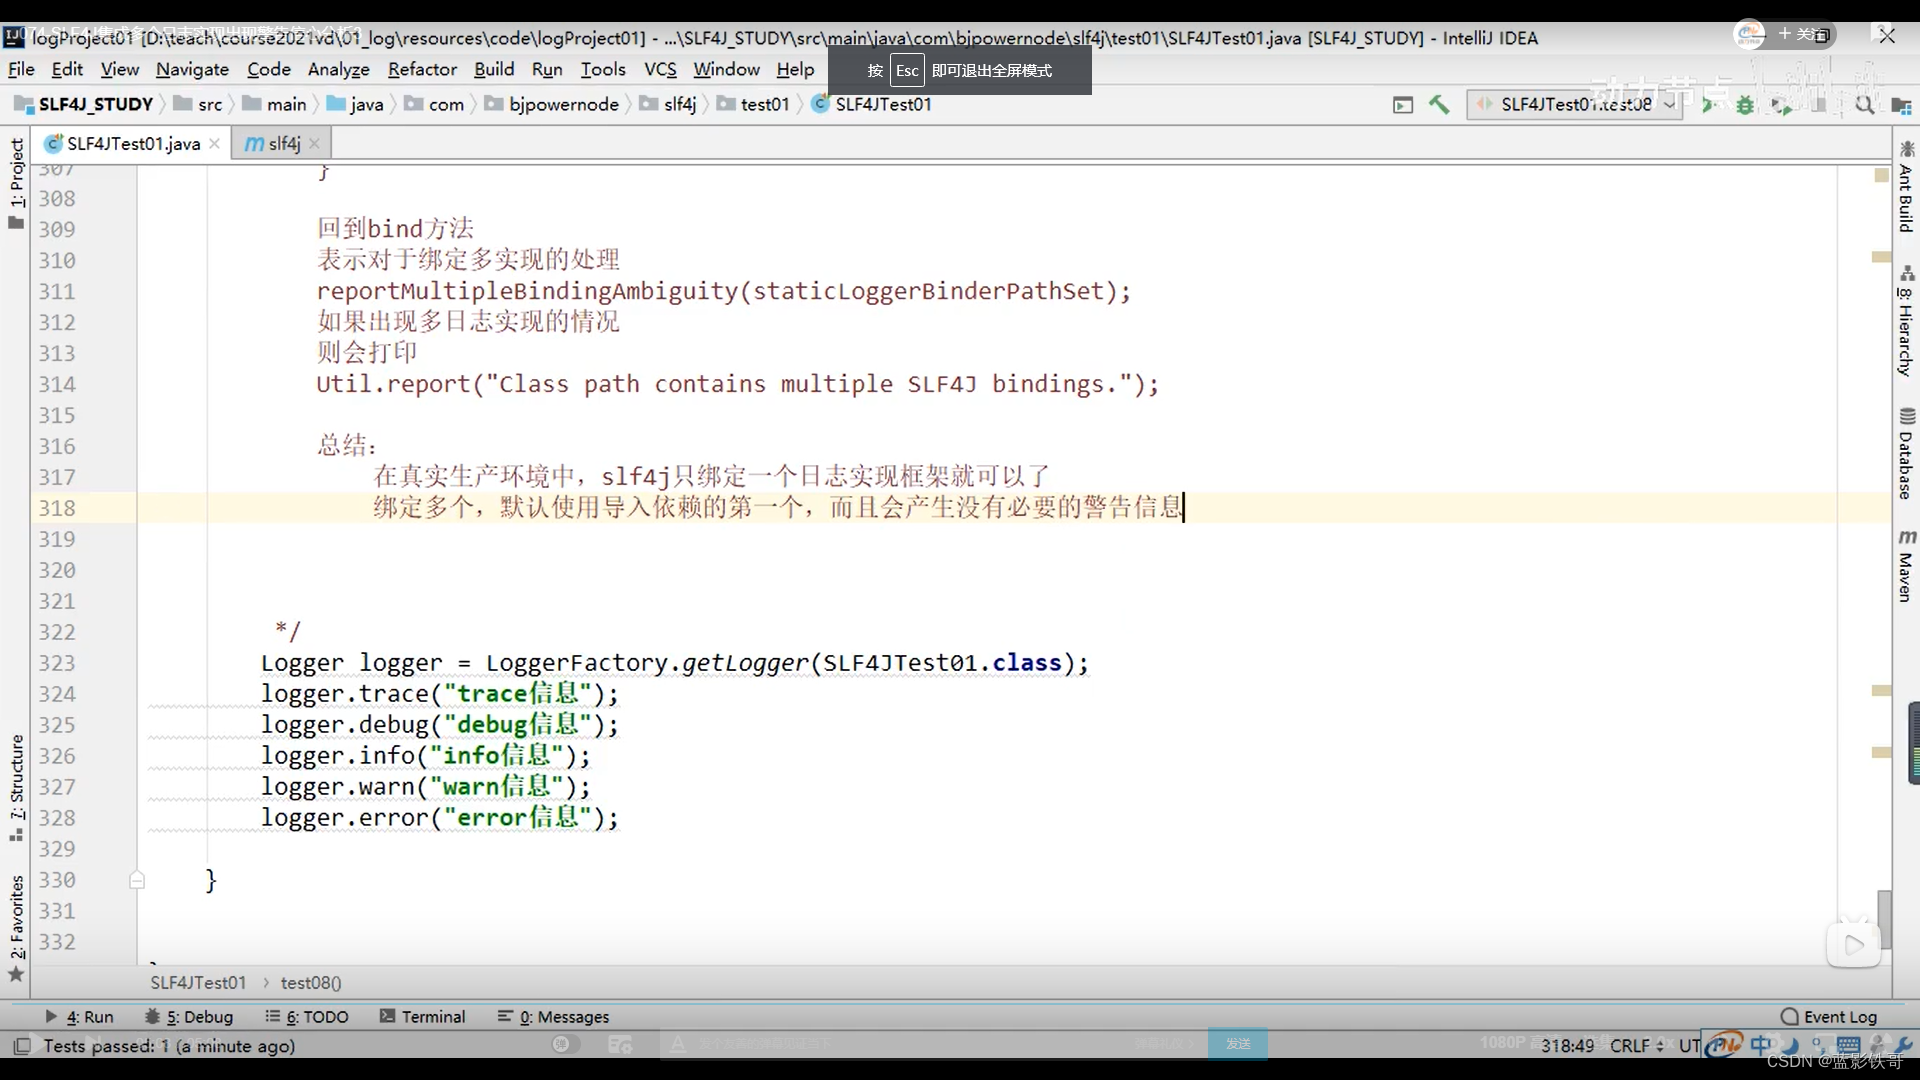Click the SLF4JTest01 class breadcrumb icon
Viewport: 1920px width, 1080px height.
tap(820, 104)
